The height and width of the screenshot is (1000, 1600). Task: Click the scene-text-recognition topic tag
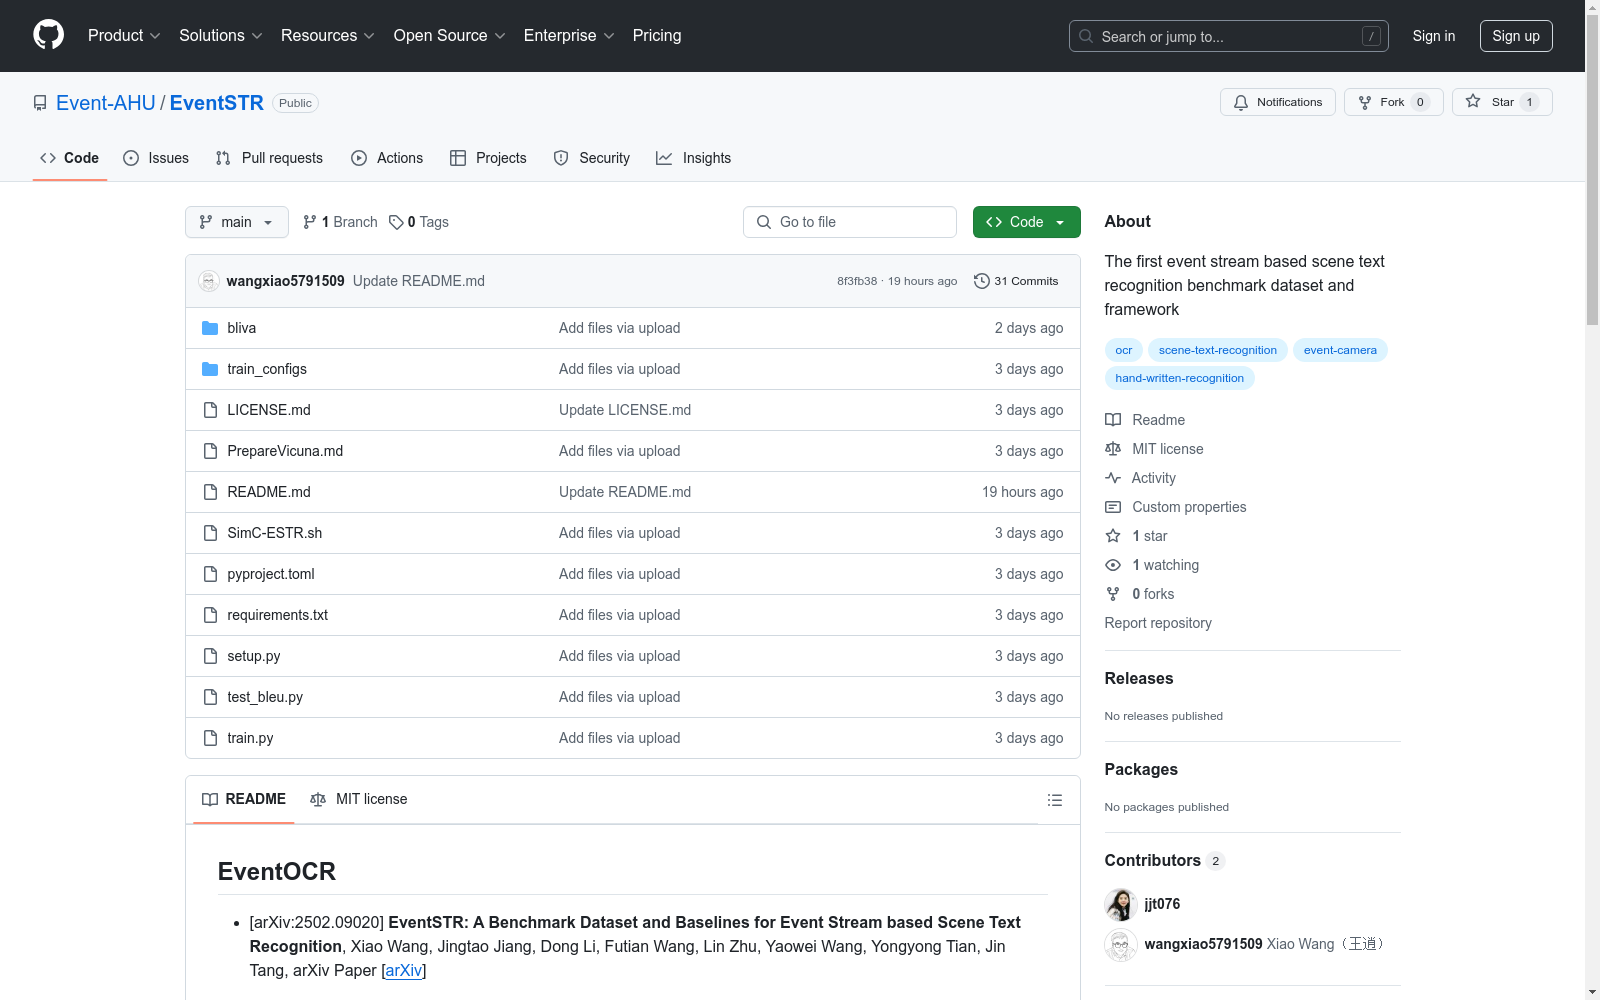pos(1217,350)
